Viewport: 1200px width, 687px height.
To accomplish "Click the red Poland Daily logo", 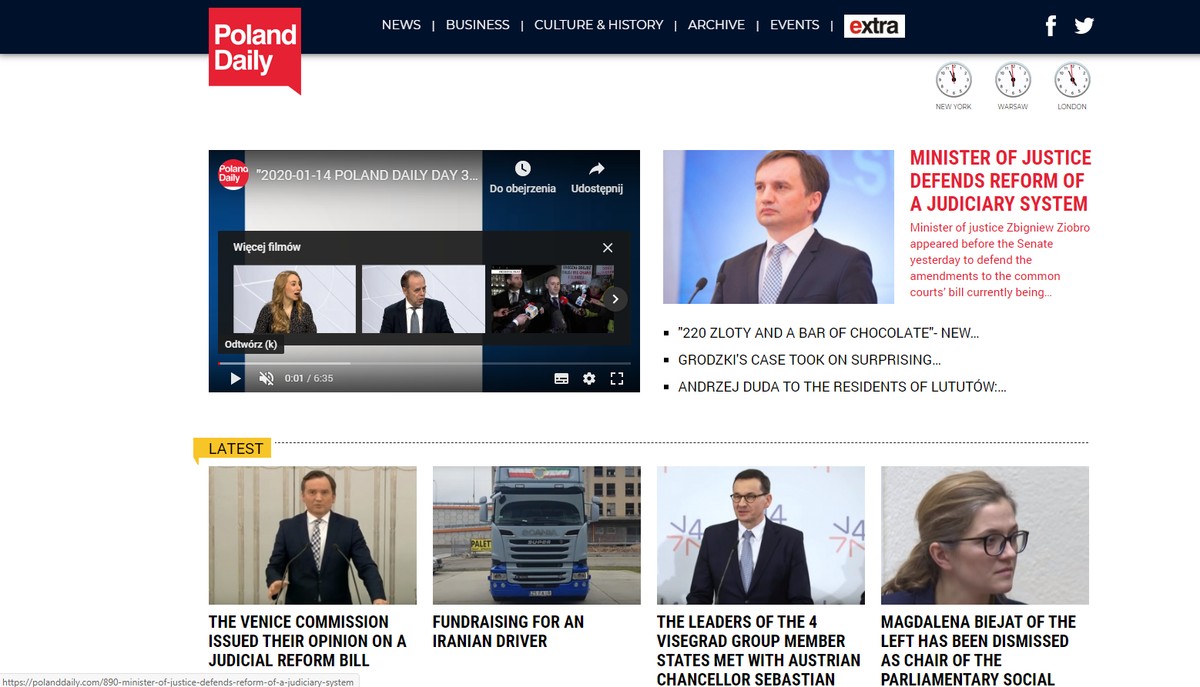I will [255, 45].
